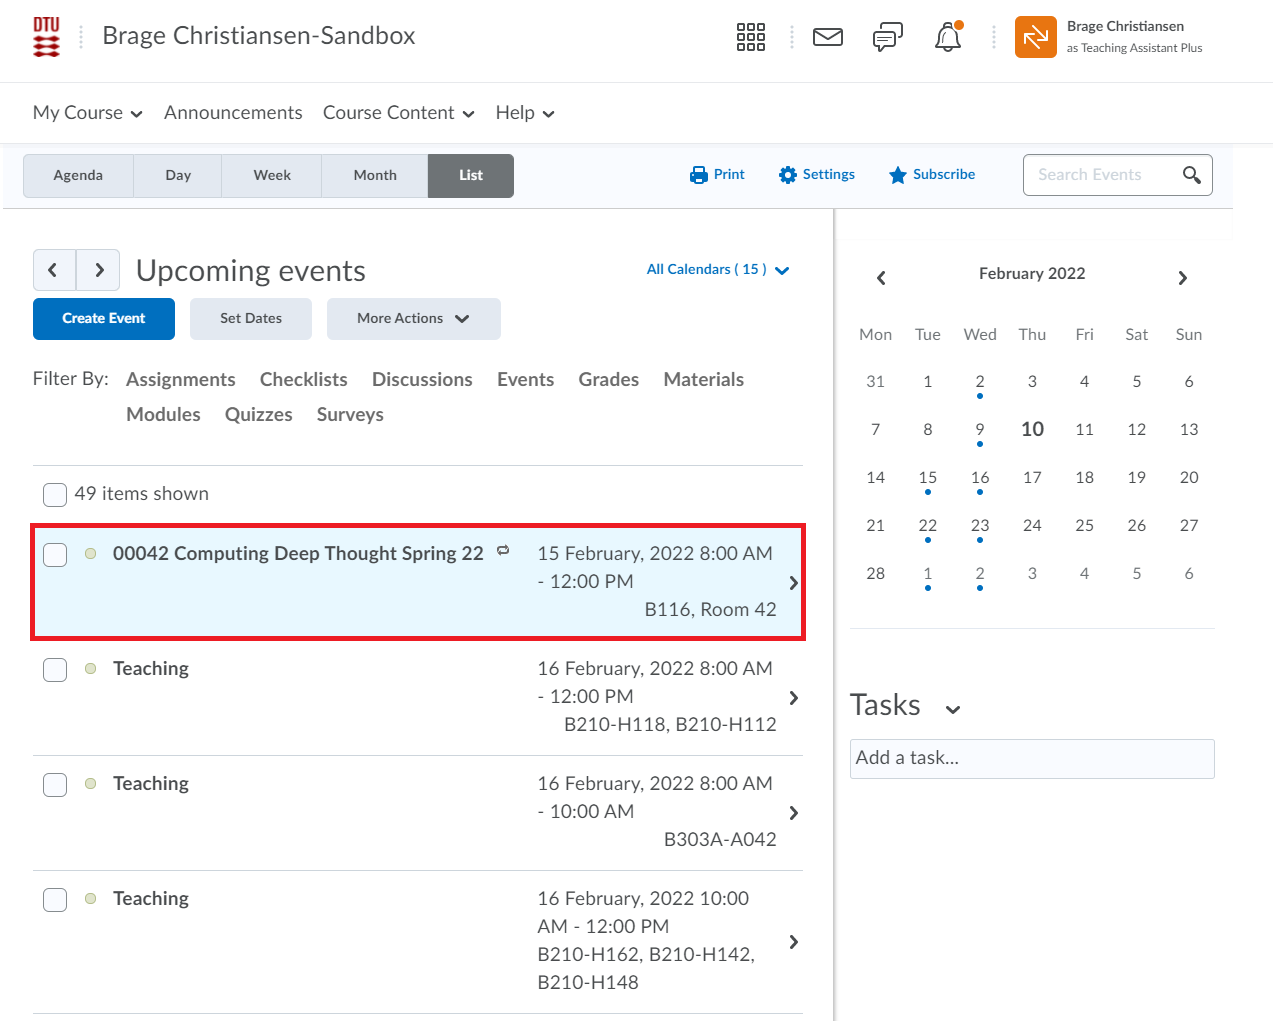This screenshot has height=1021, width=1273.
Task: Go to next month in mini calendar
Action: (1182, 278)
